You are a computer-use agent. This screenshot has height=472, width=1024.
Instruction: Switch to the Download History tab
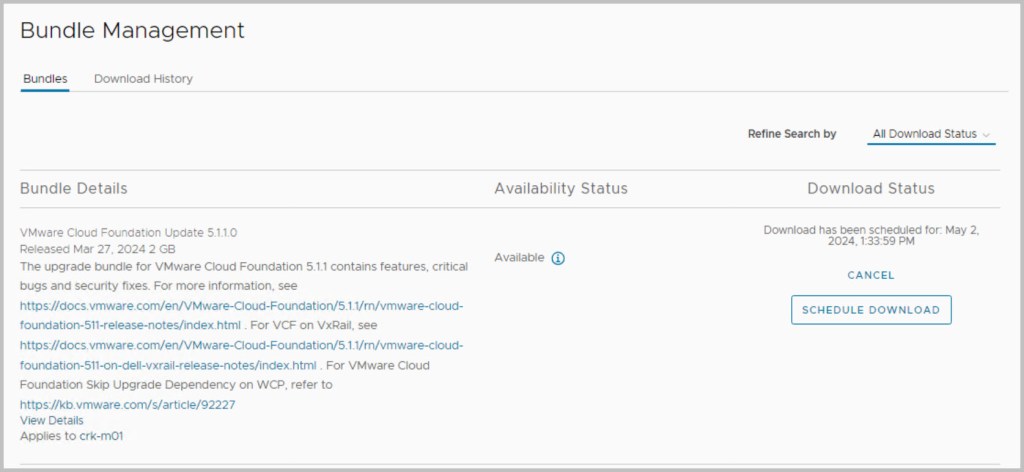(143, 79)
